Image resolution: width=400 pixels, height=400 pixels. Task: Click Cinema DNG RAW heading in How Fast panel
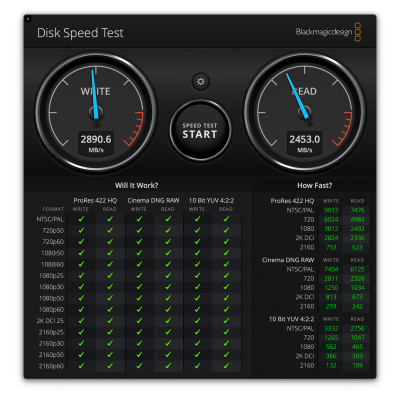[x=288, y=260]
